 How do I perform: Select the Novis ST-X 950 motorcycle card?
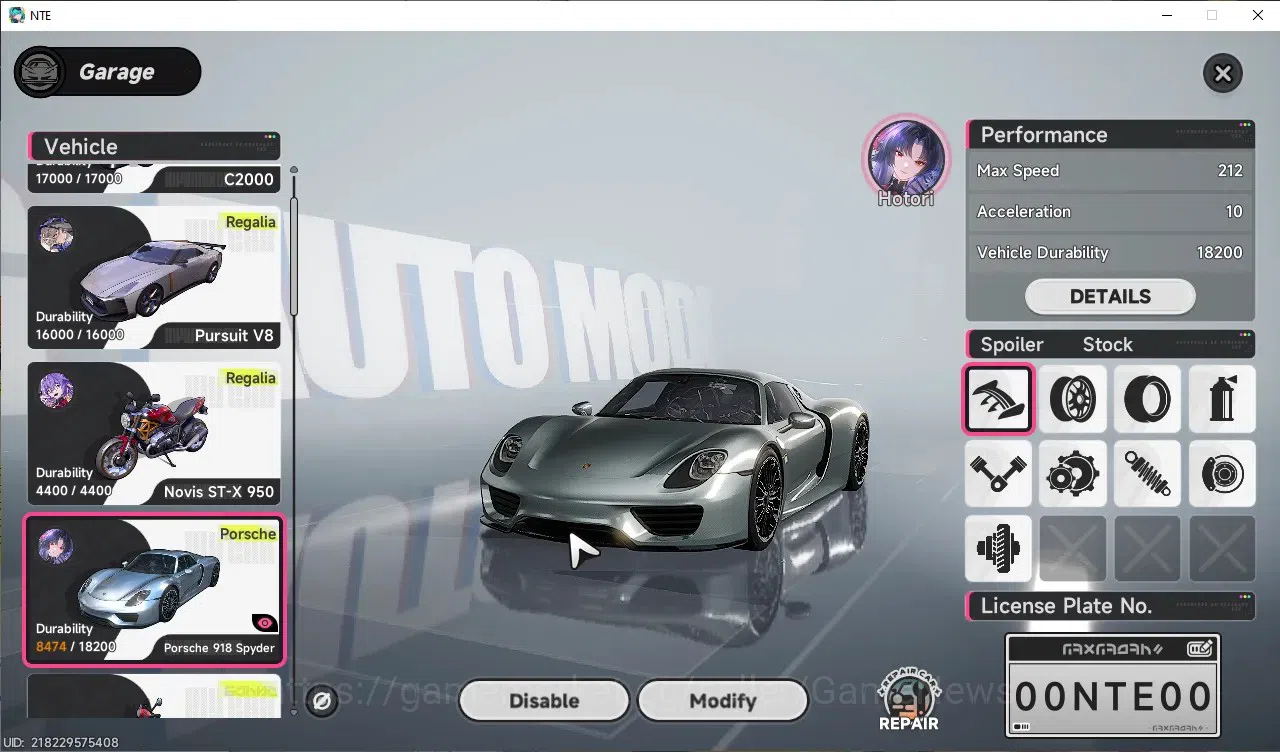tap(154, 433)
